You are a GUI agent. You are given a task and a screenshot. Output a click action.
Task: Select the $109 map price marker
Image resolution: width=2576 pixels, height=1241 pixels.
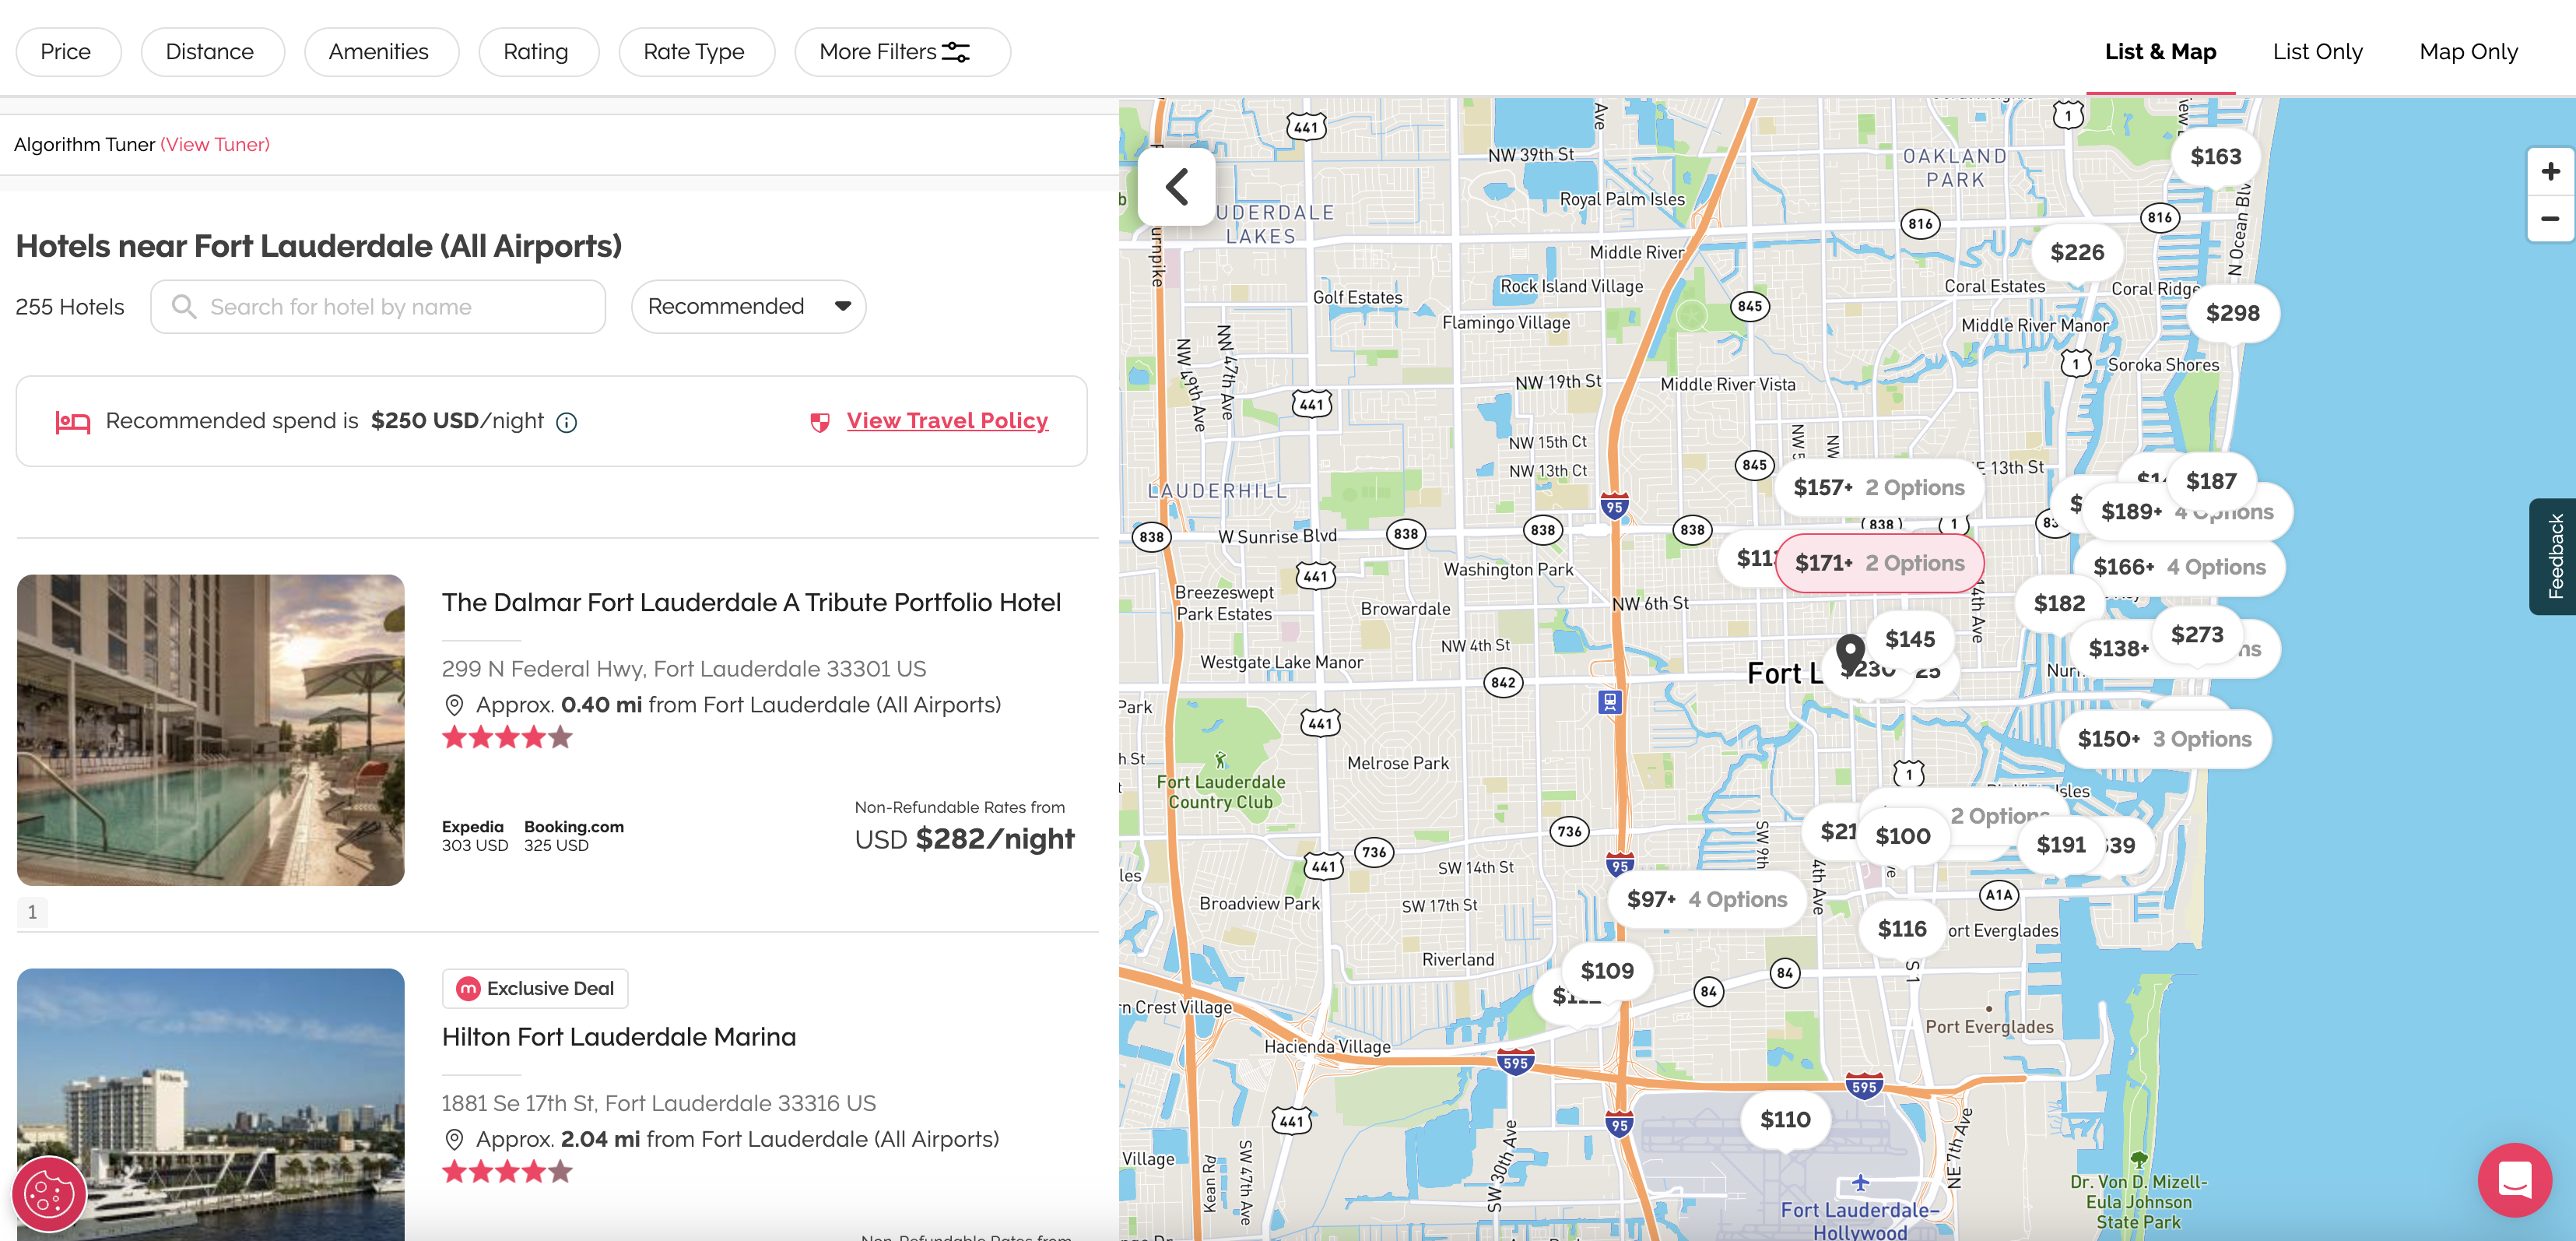tap(1607, 971)
